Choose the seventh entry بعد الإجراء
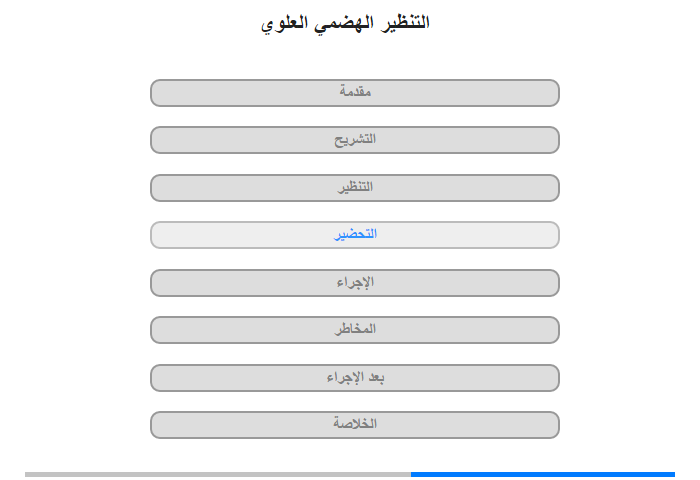 [355, 378]
